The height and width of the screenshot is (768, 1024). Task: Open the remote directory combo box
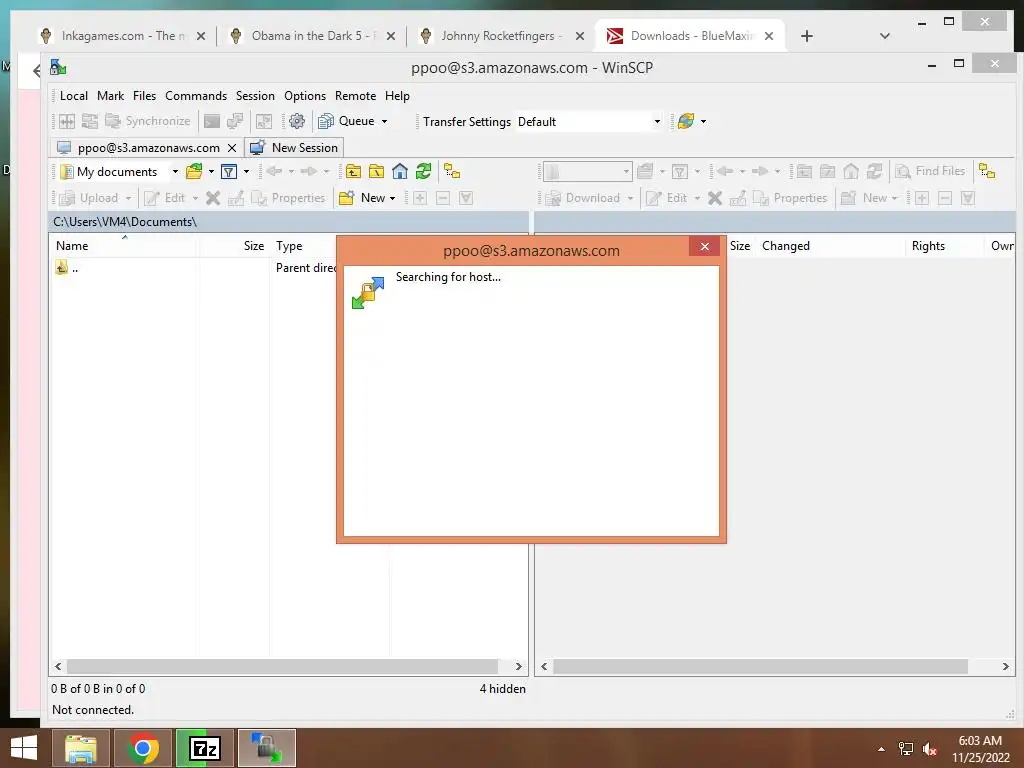(587, 172)
